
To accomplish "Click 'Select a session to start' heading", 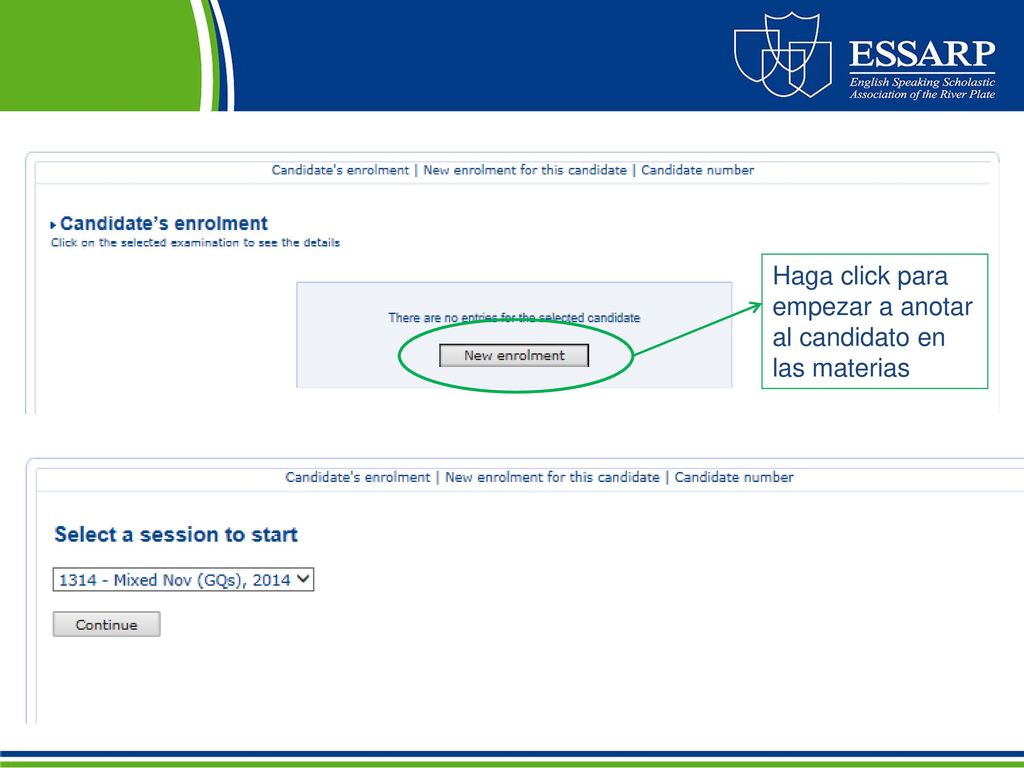I will [x=176, y=534].
